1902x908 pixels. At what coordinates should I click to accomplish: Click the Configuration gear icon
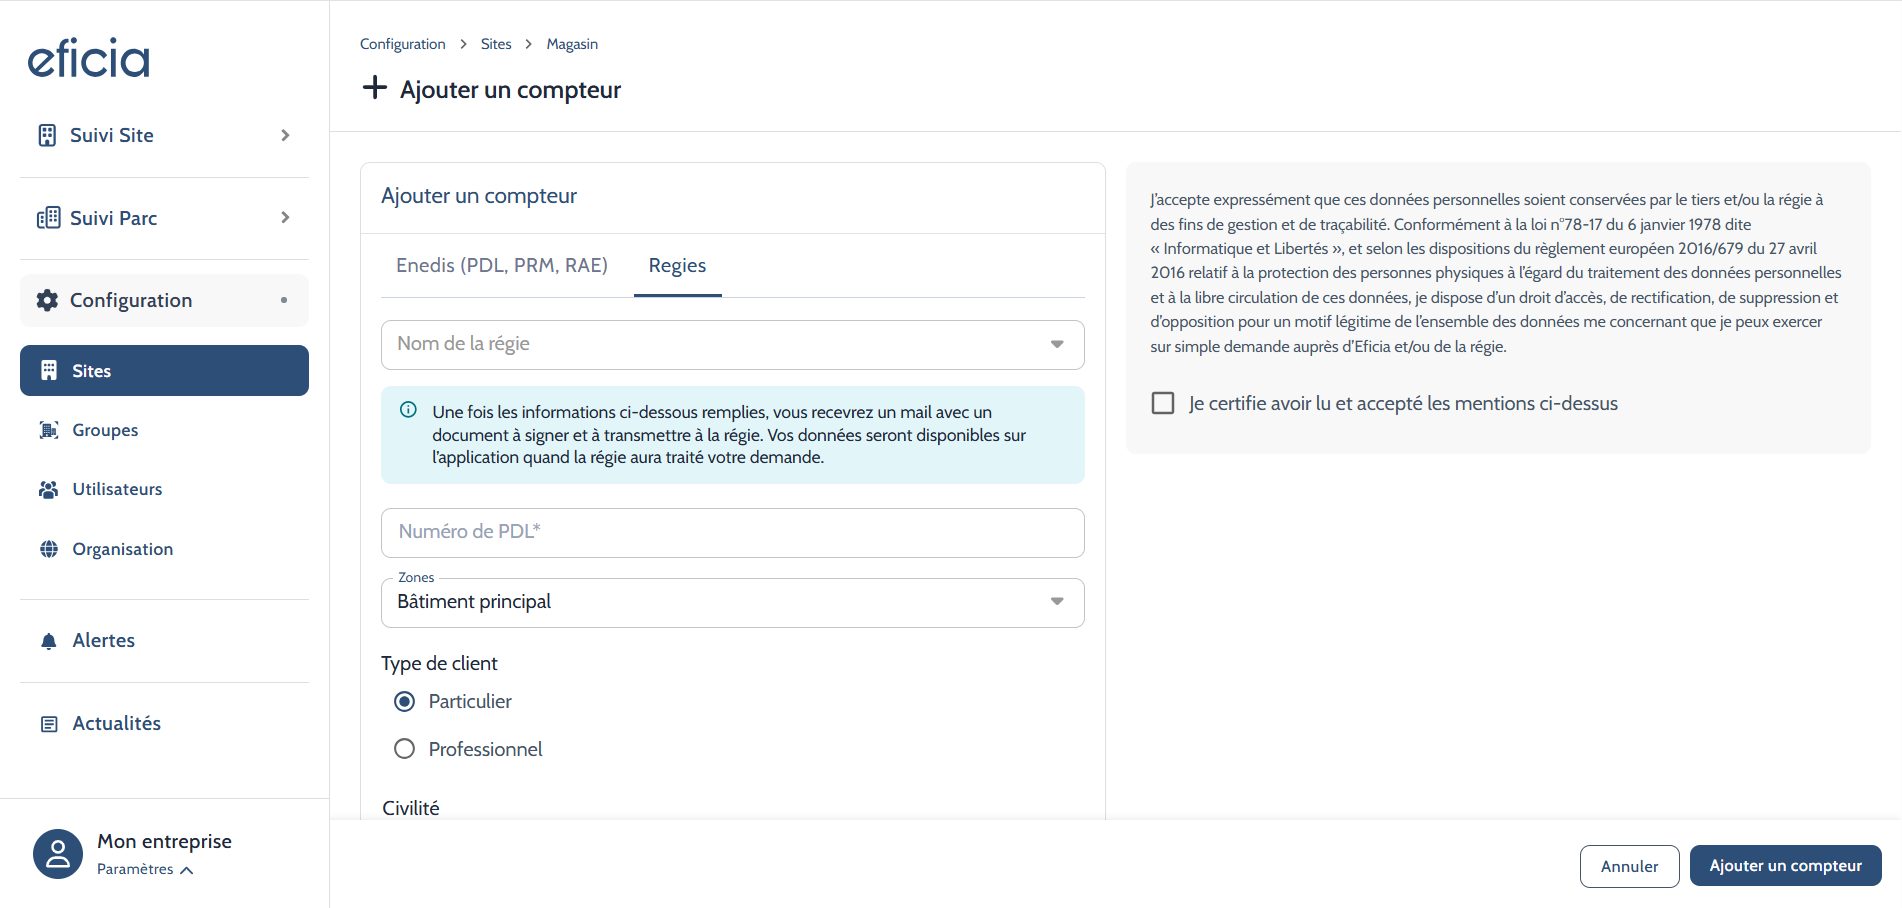47,301
